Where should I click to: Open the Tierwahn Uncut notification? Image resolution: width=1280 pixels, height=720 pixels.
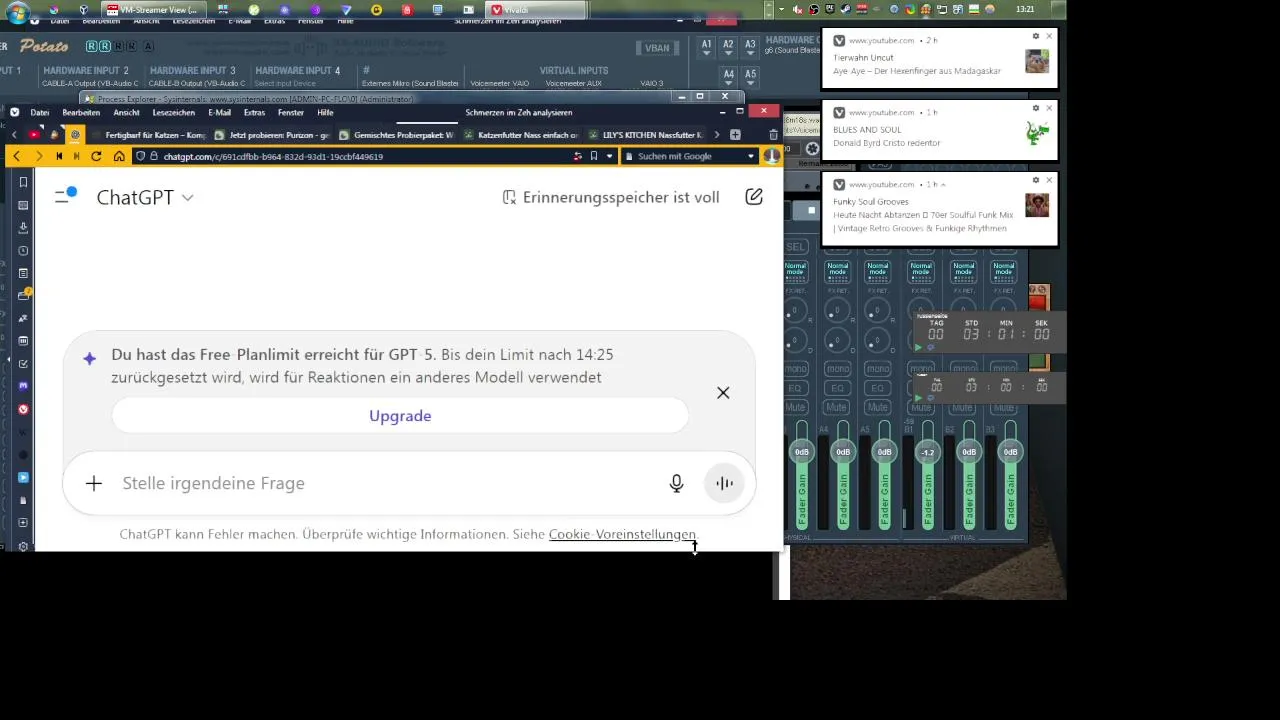pyautogui.click(x=939, y=58)
